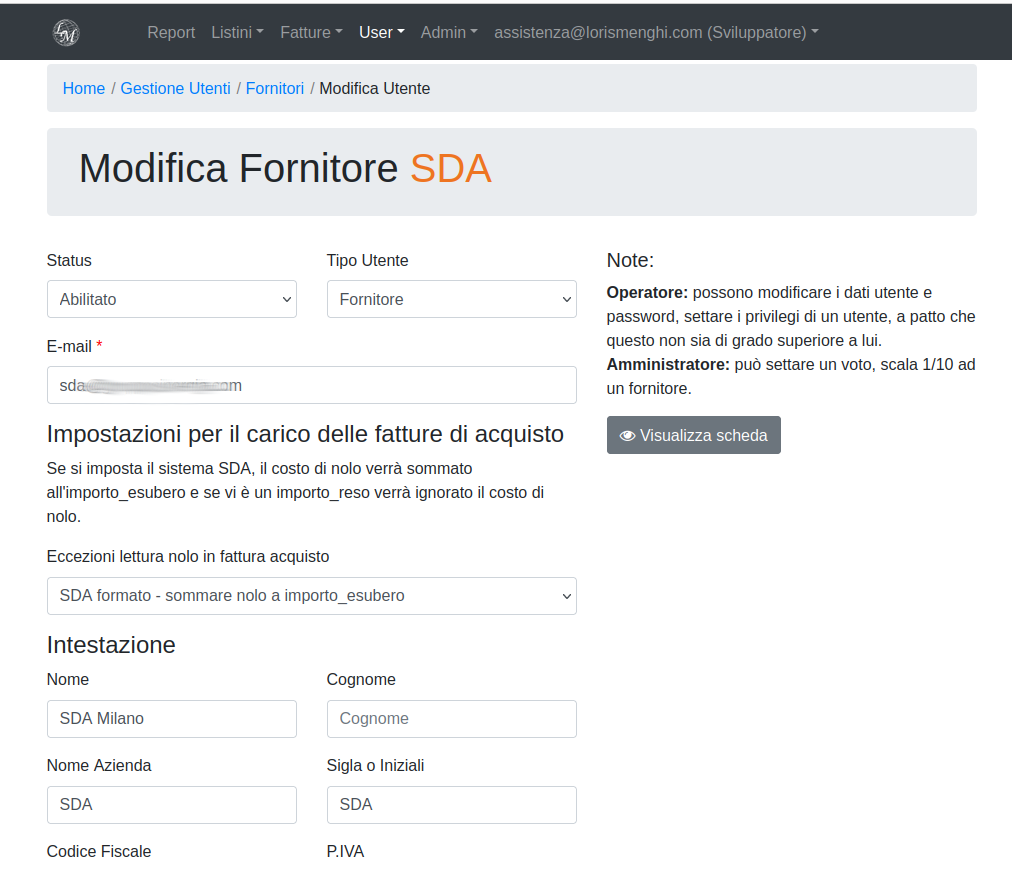Expand Eccezioni lettura nolo dropdown
Image resolution: width=1012 pixels, height=871 pixels.
pyautogui.click(x=312, y=596)
